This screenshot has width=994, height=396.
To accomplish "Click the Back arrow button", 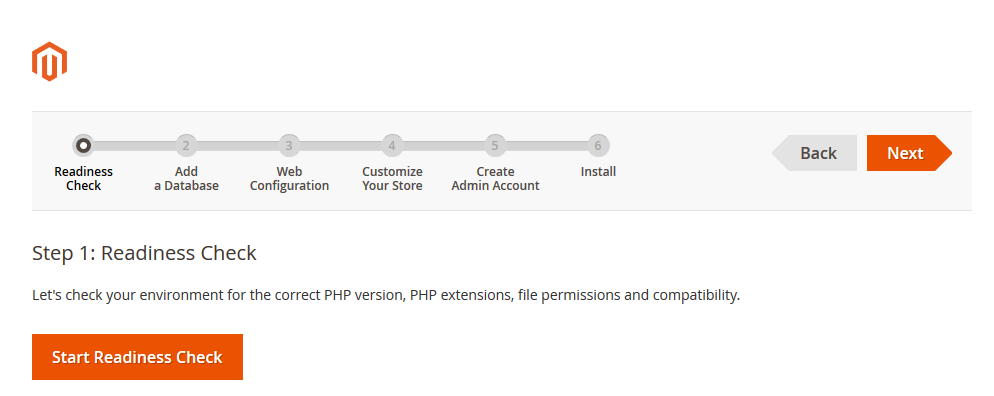I will pos(815,153).
